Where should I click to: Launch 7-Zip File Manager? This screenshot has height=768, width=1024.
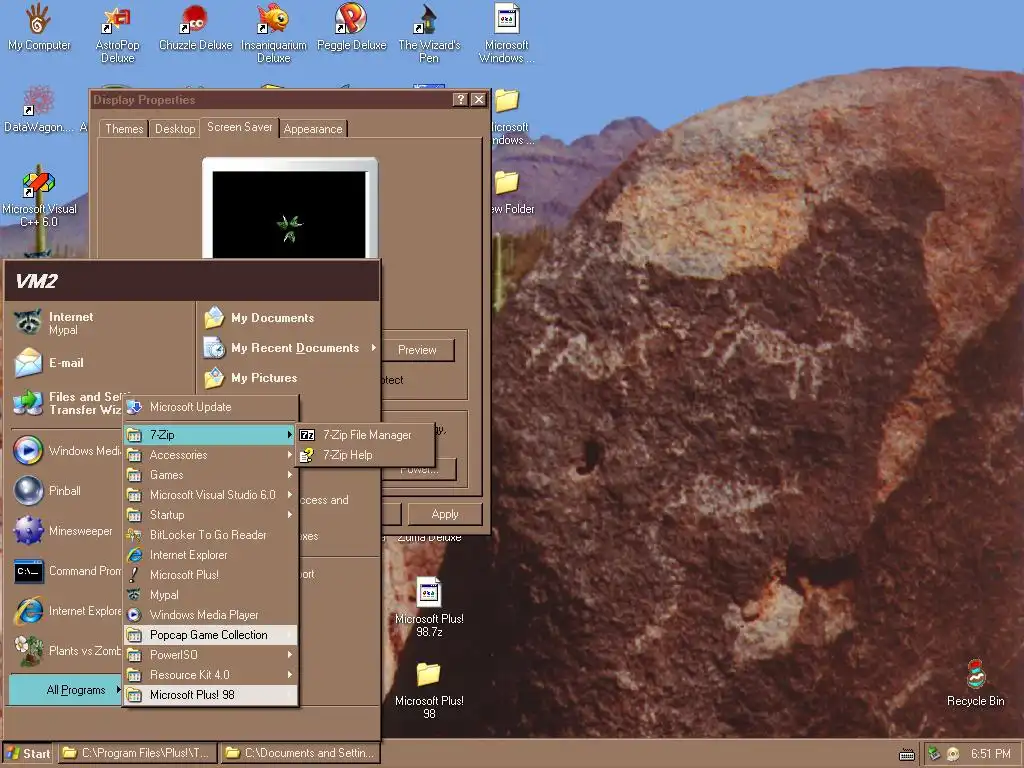pos(366,435)
